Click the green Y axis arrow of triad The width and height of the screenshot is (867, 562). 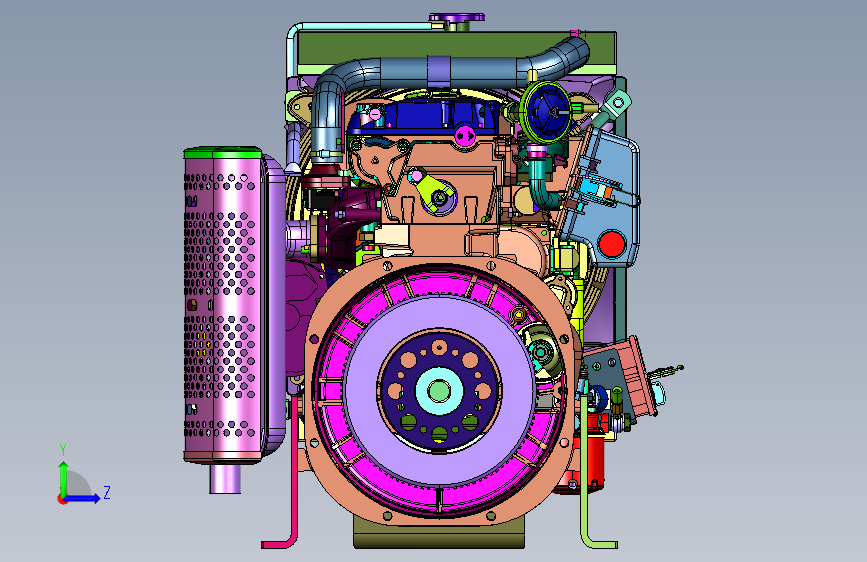click(x=64, y=478)
